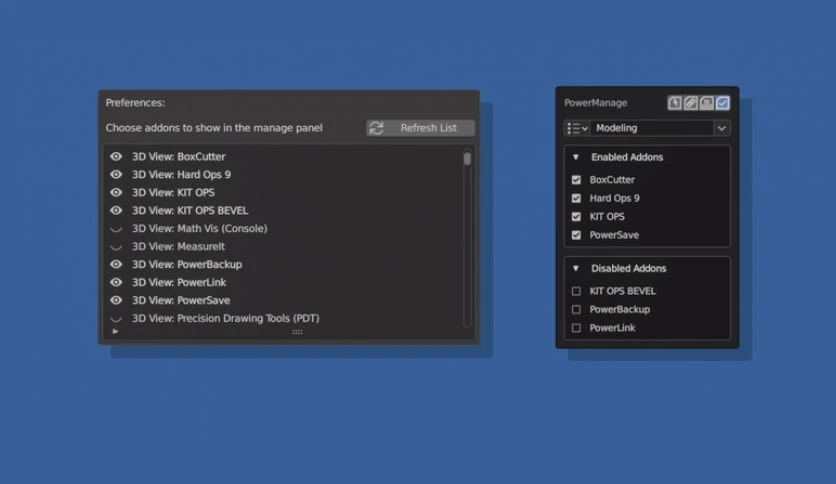Enable the KIT OPS BEVEL addon checkbox
This screenshot has height=484, width=836.
click(576, 291)
